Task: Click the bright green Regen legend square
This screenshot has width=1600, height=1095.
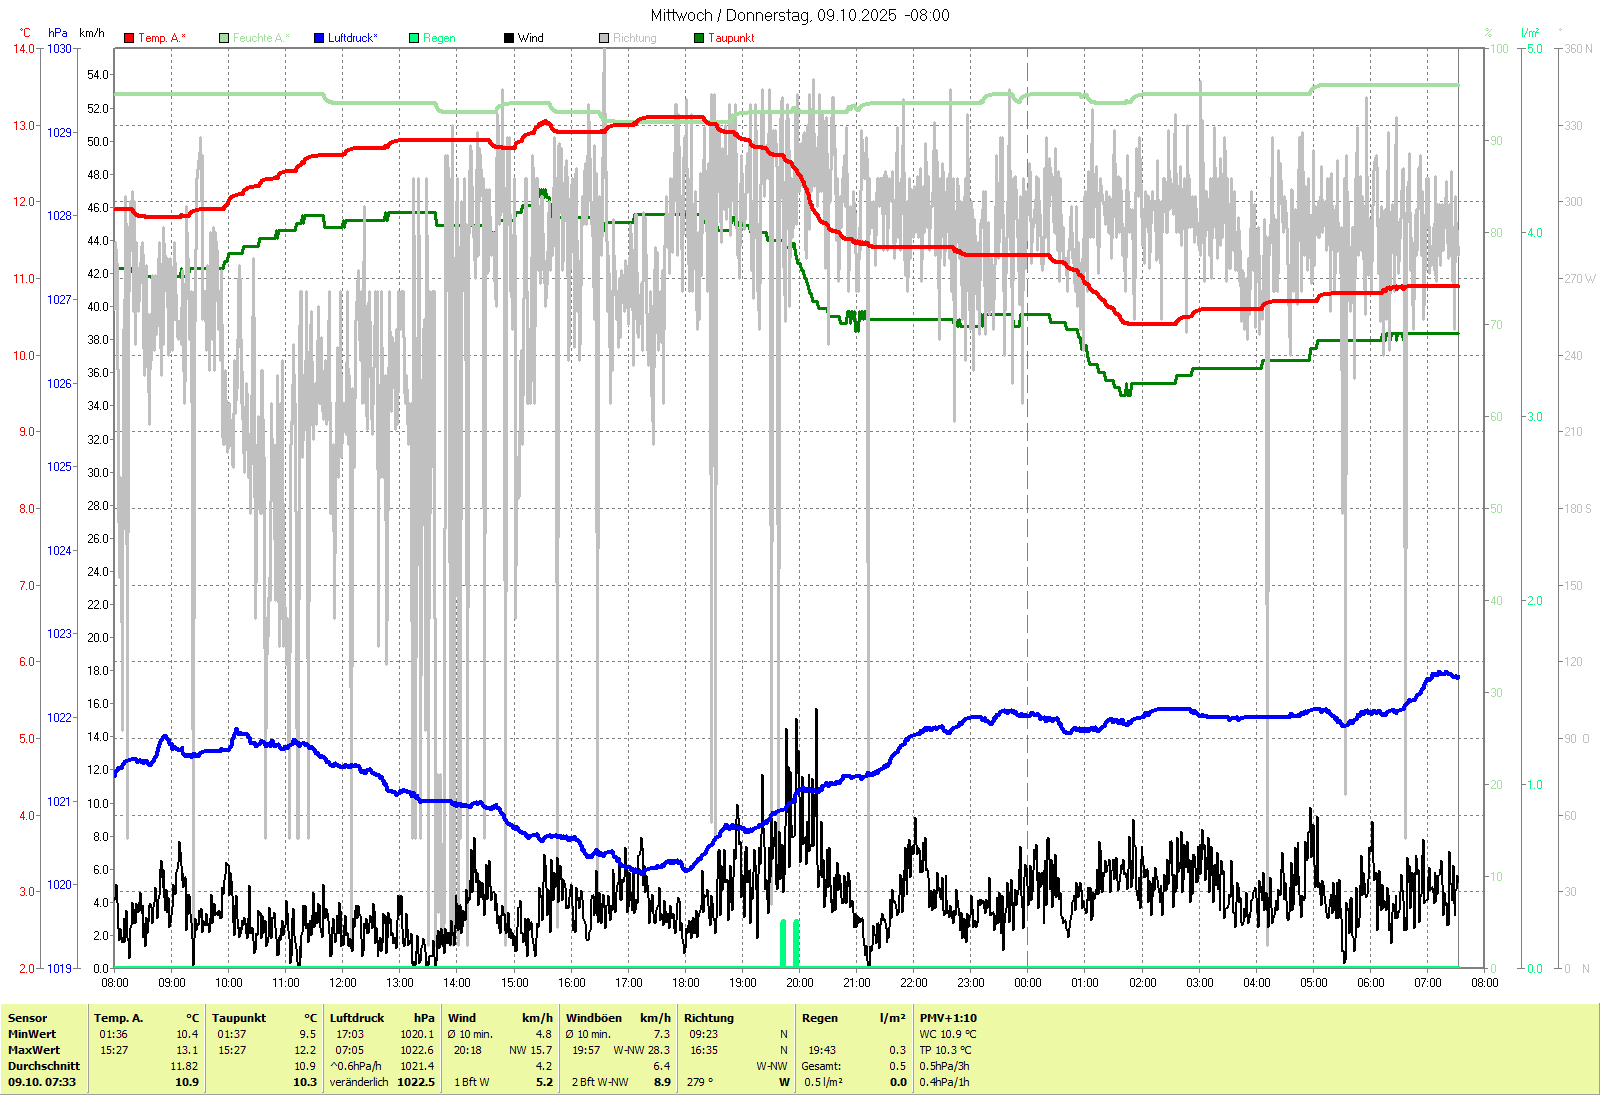Action: click(414, 38)
